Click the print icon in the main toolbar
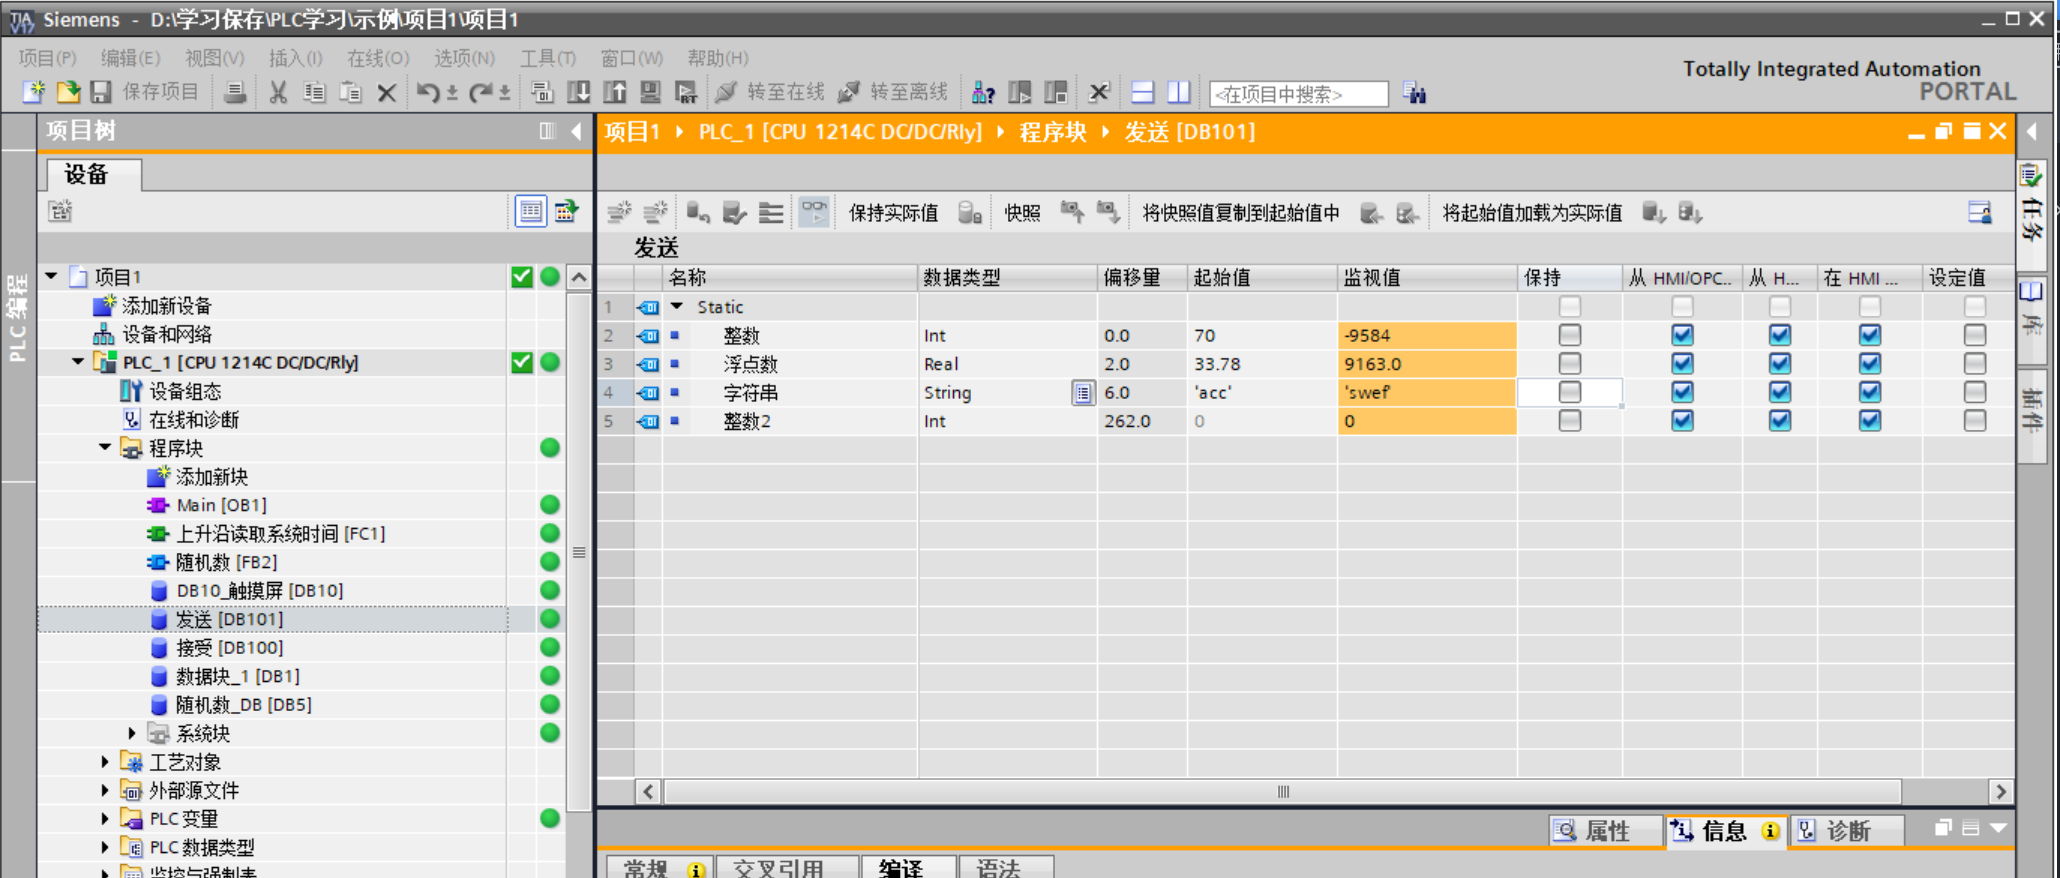The width and height of the screenshot is (2060, 878). pos(235,92)
